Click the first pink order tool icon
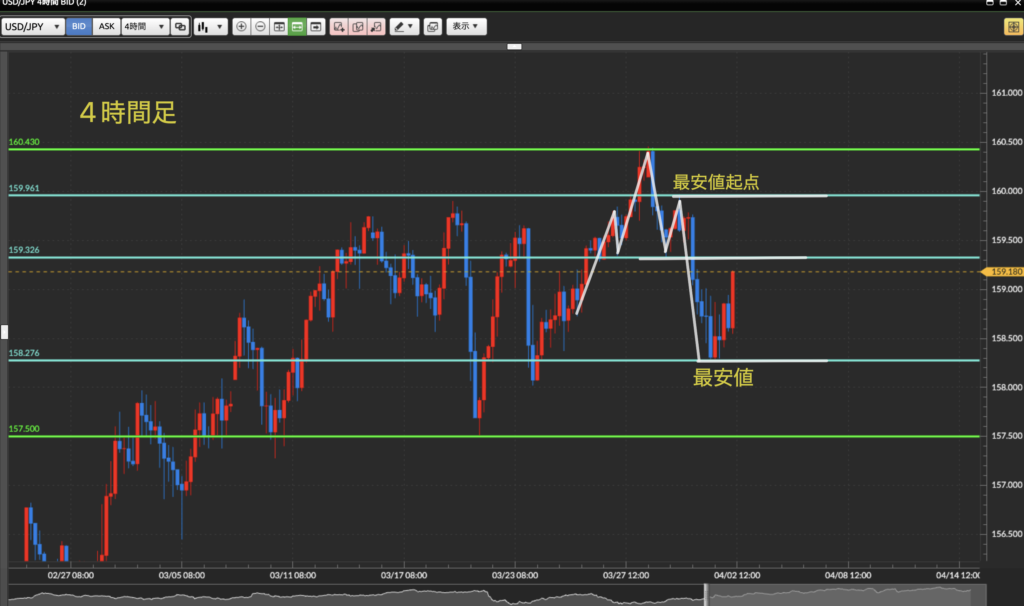The height and width of the screenshot is (606, 1024). coord(339,27)
